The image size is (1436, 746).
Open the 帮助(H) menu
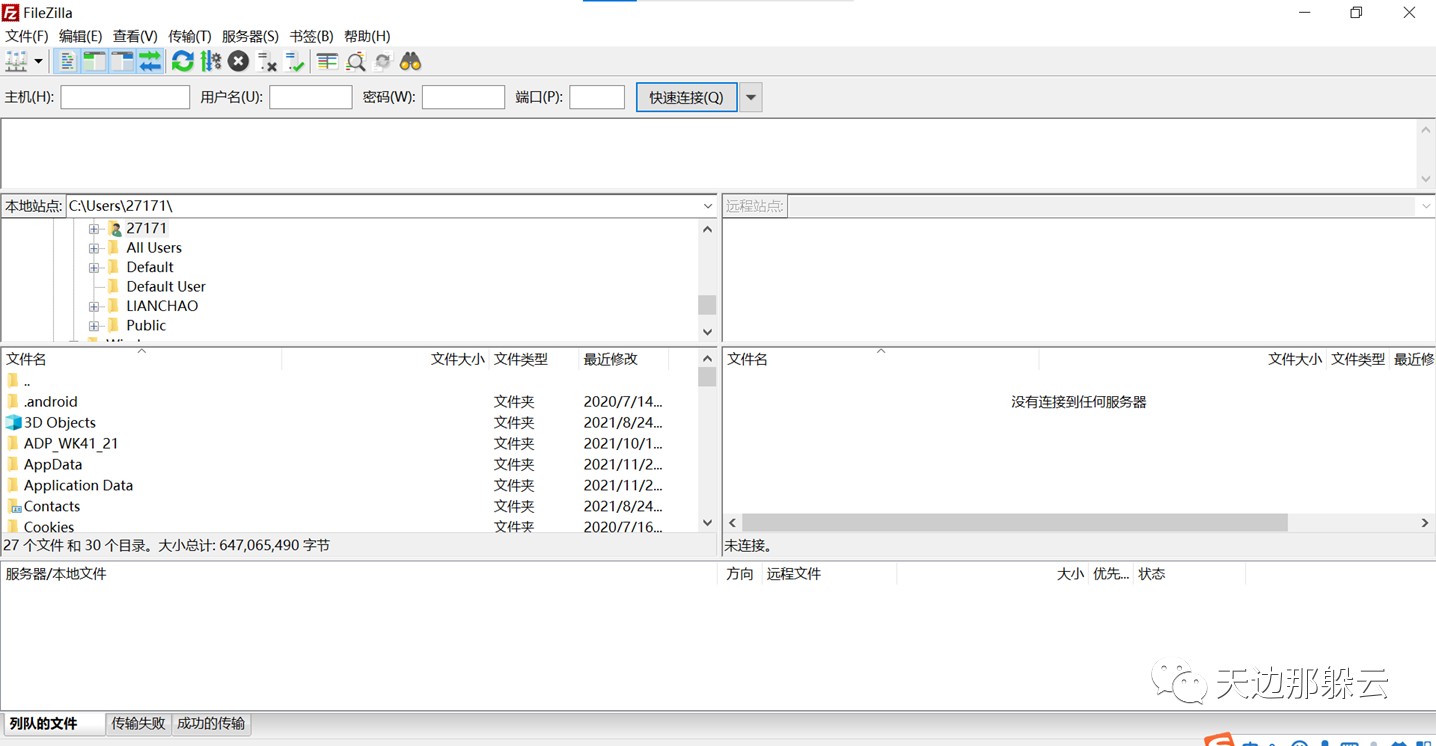pyautogui.click(x=367, y=36)
